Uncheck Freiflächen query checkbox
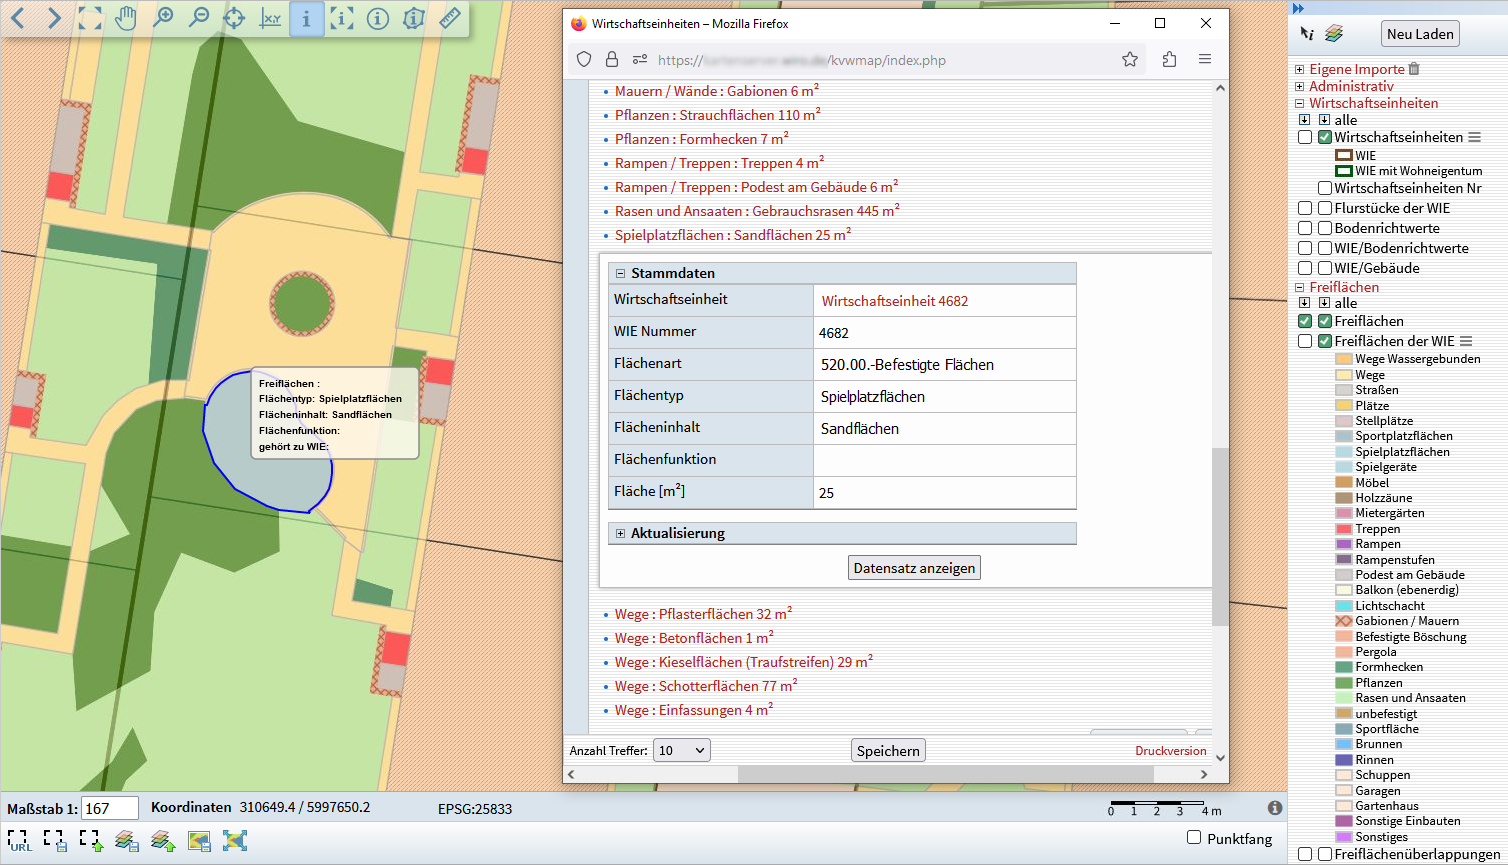The image size is (1508, 865). coord(1305,321)
